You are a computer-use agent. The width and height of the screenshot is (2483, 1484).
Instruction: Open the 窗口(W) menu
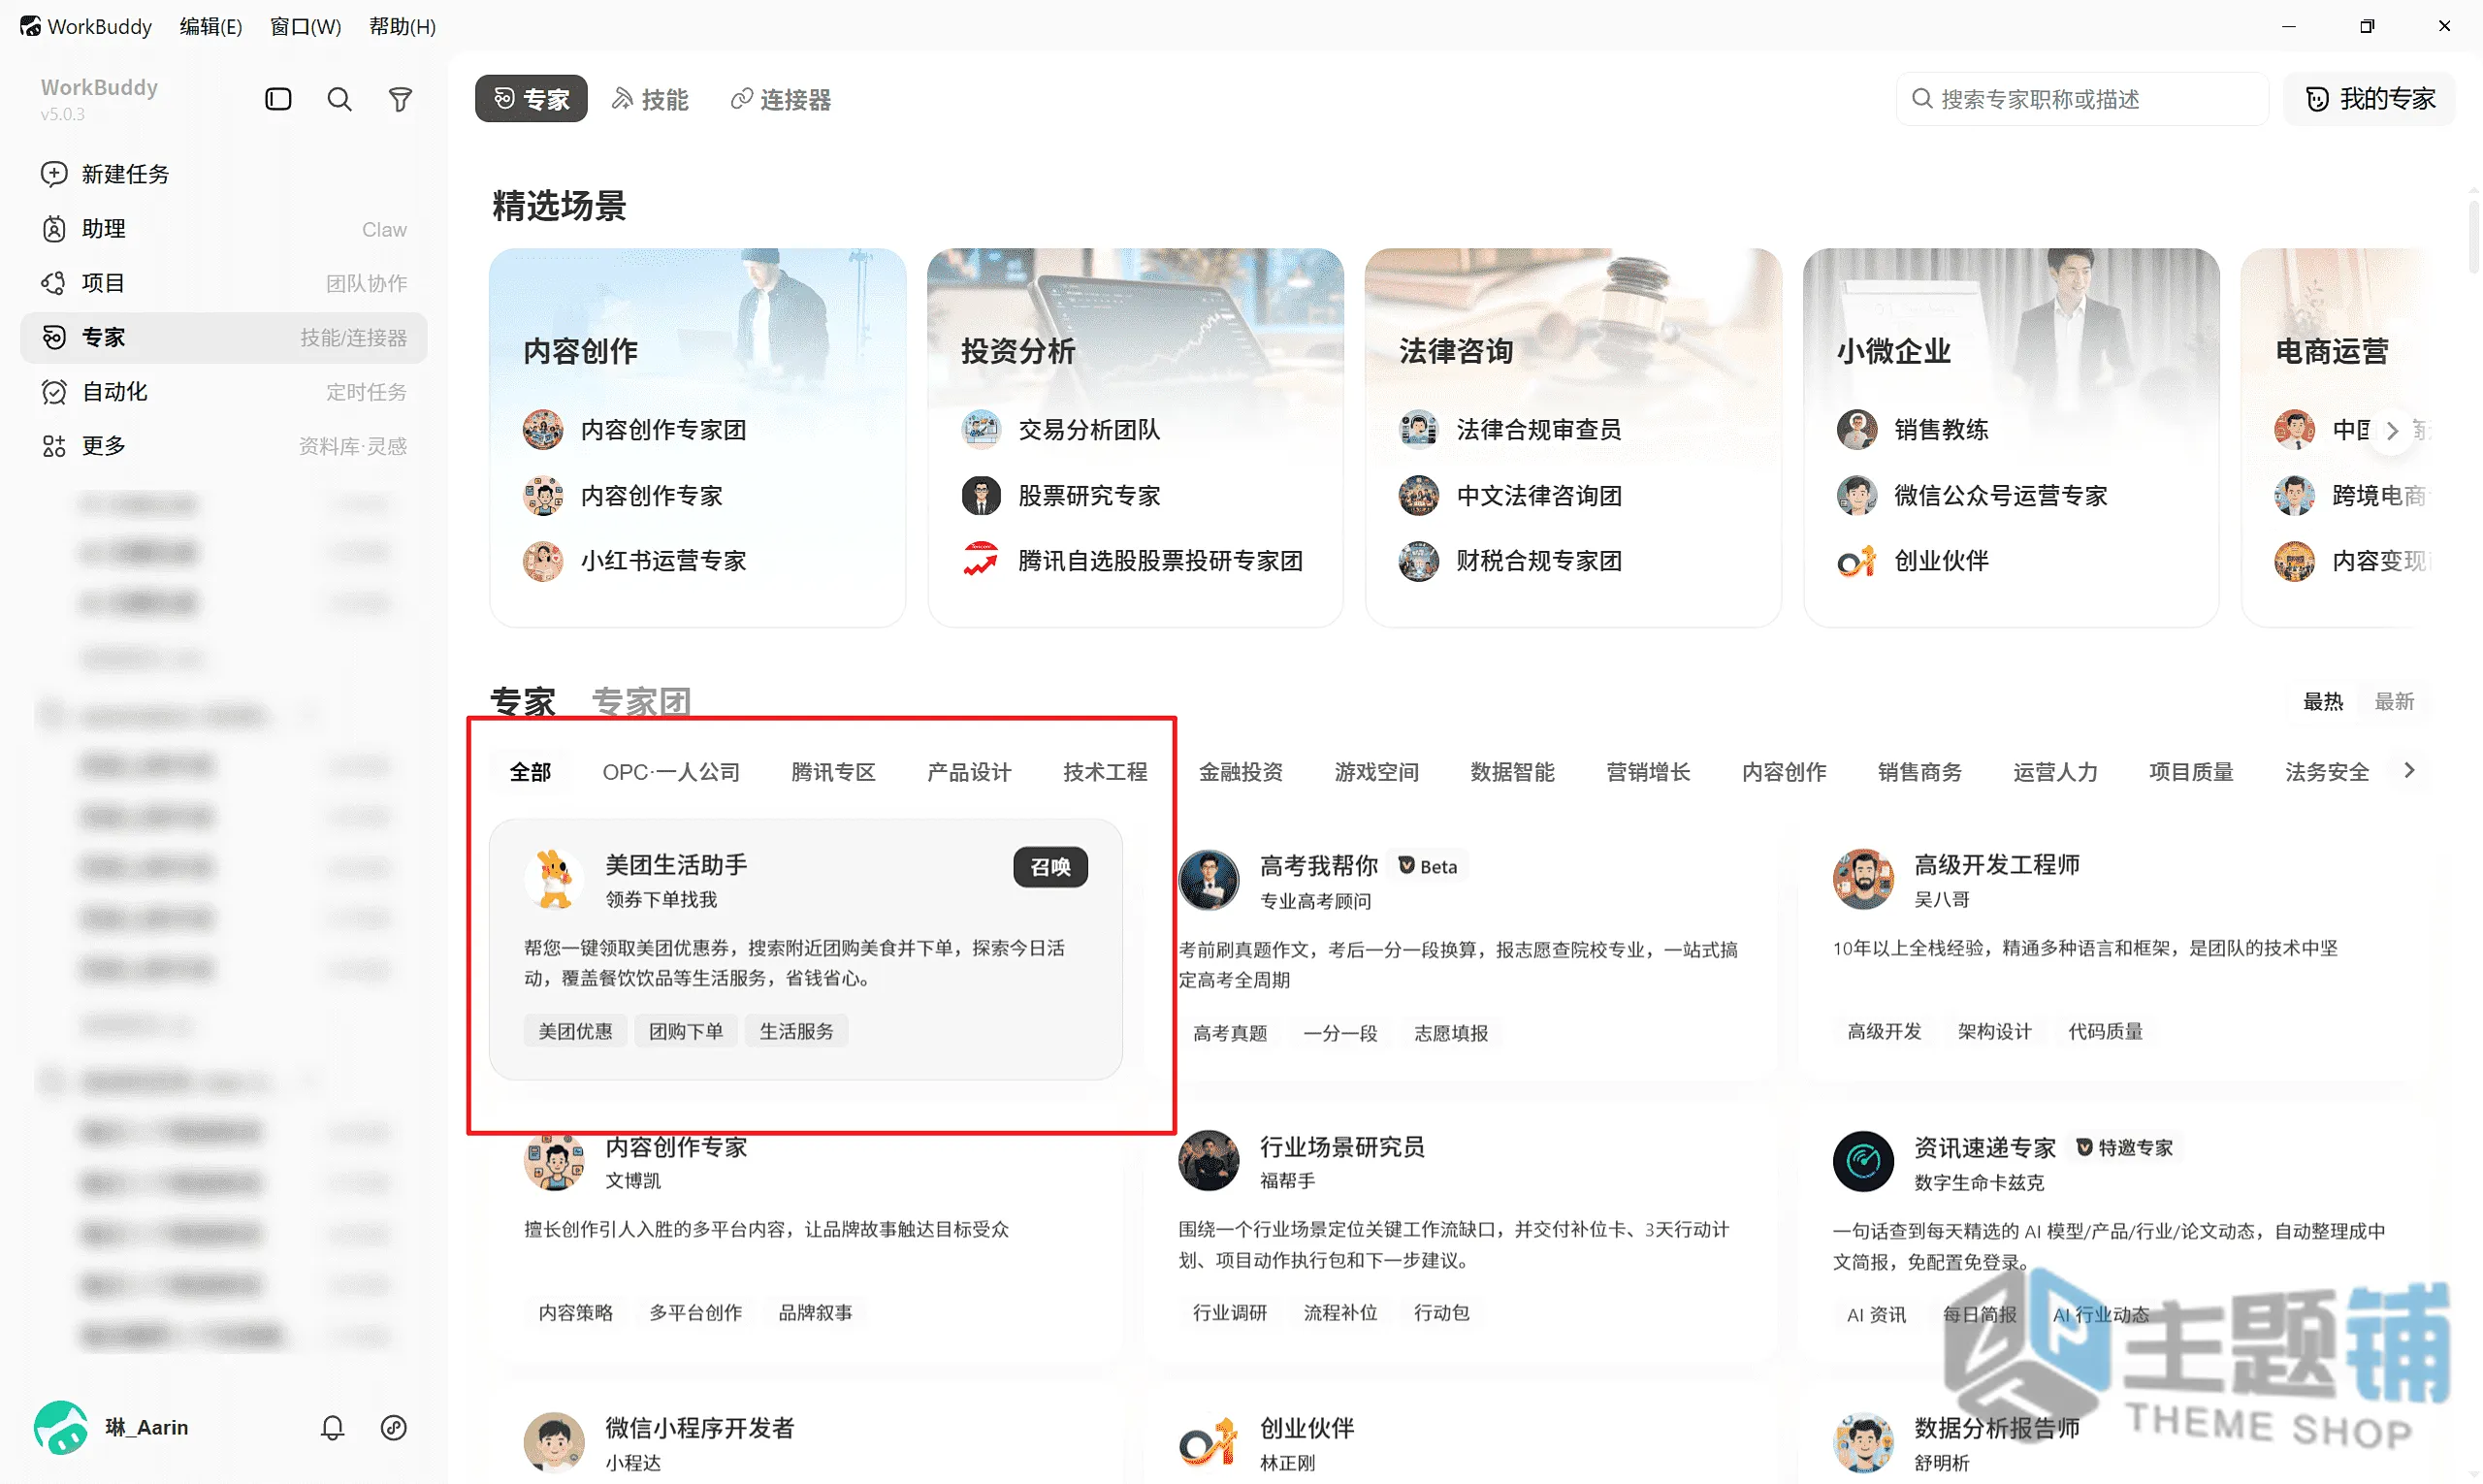306,26
